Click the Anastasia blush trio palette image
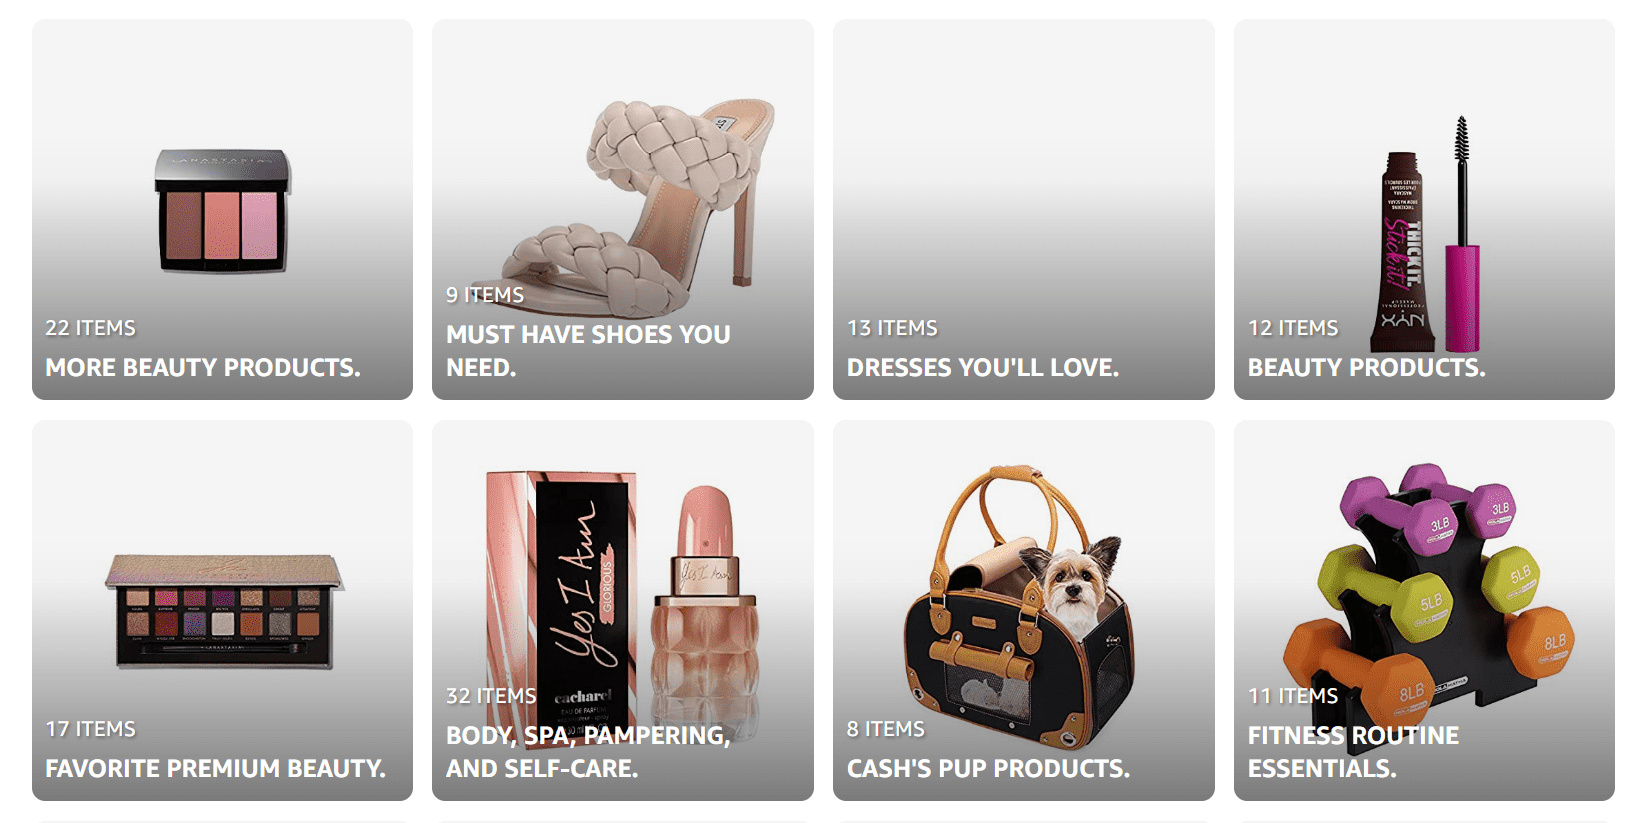The width and height of the screenshot is (1644, 823). tap(223, 210)
